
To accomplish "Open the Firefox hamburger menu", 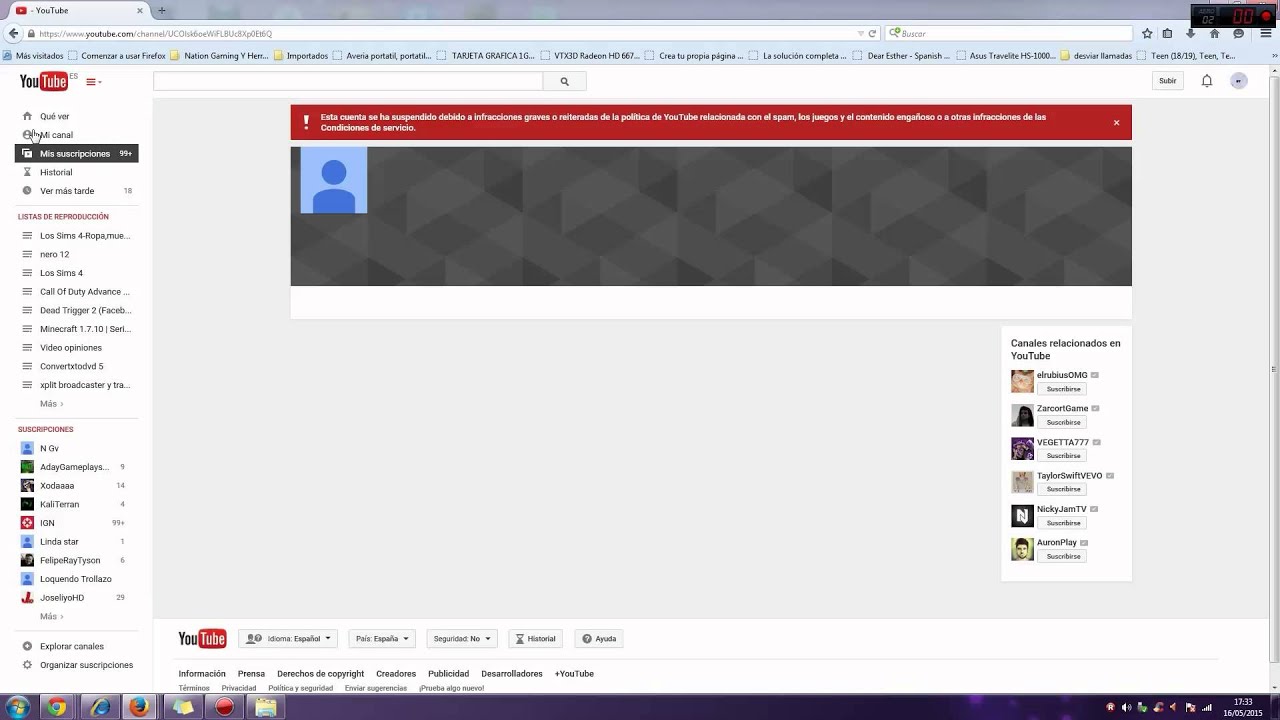I will (1265, 33).
